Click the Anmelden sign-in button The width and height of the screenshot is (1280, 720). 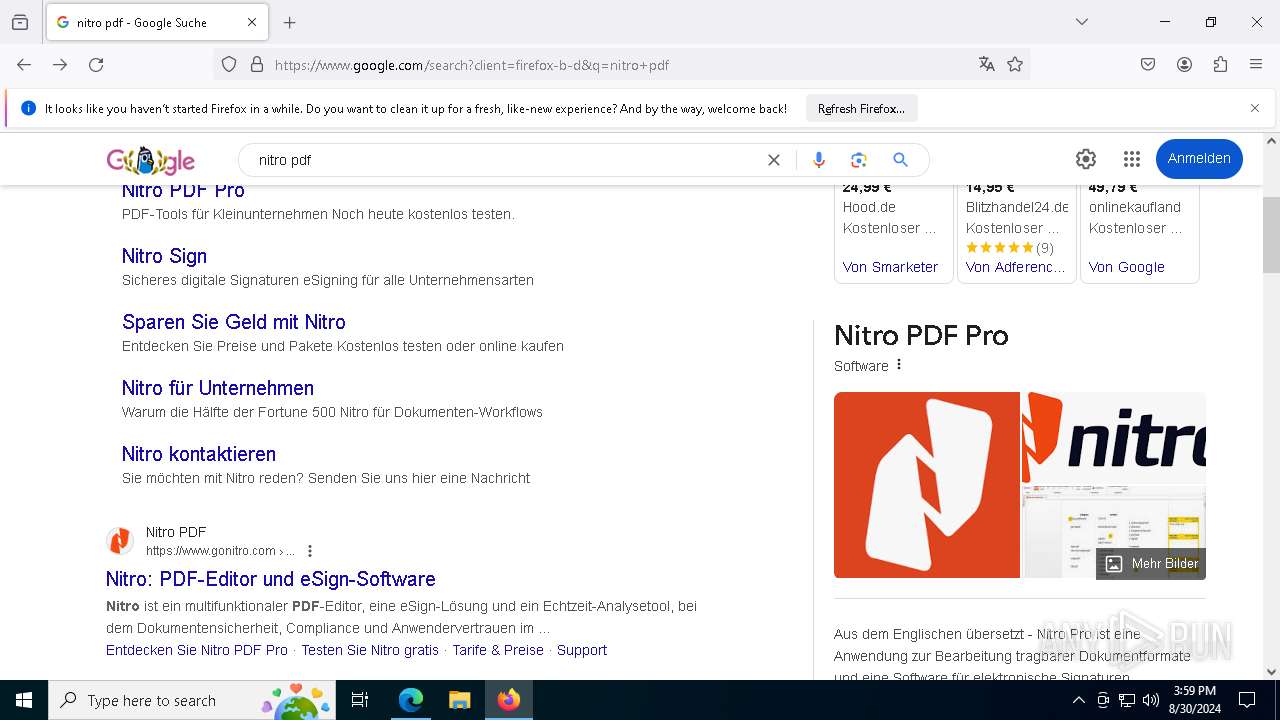1199,159
